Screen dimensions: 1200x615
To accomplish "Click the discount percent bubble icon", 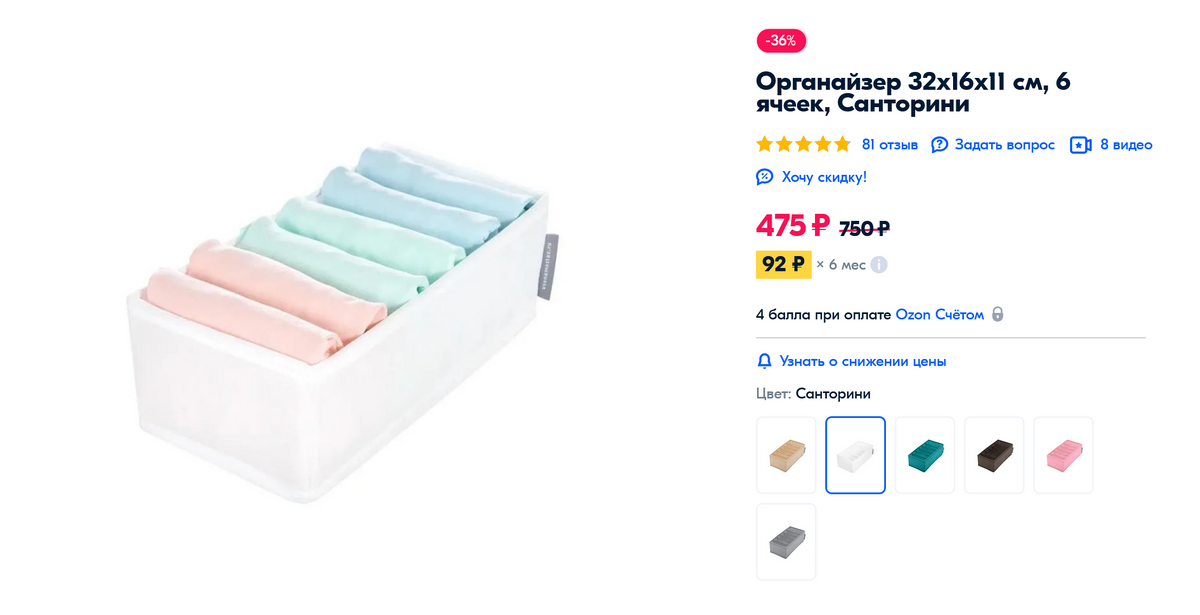I will pos(765,177).
